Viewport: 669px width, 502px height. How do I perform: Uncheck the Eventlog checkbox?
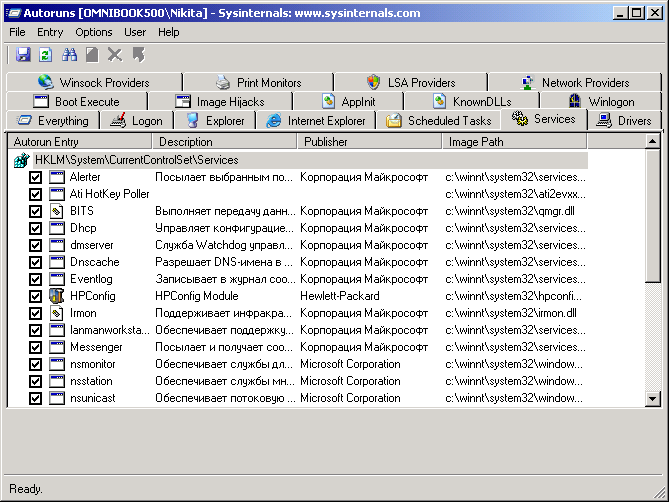coord(35,279)
